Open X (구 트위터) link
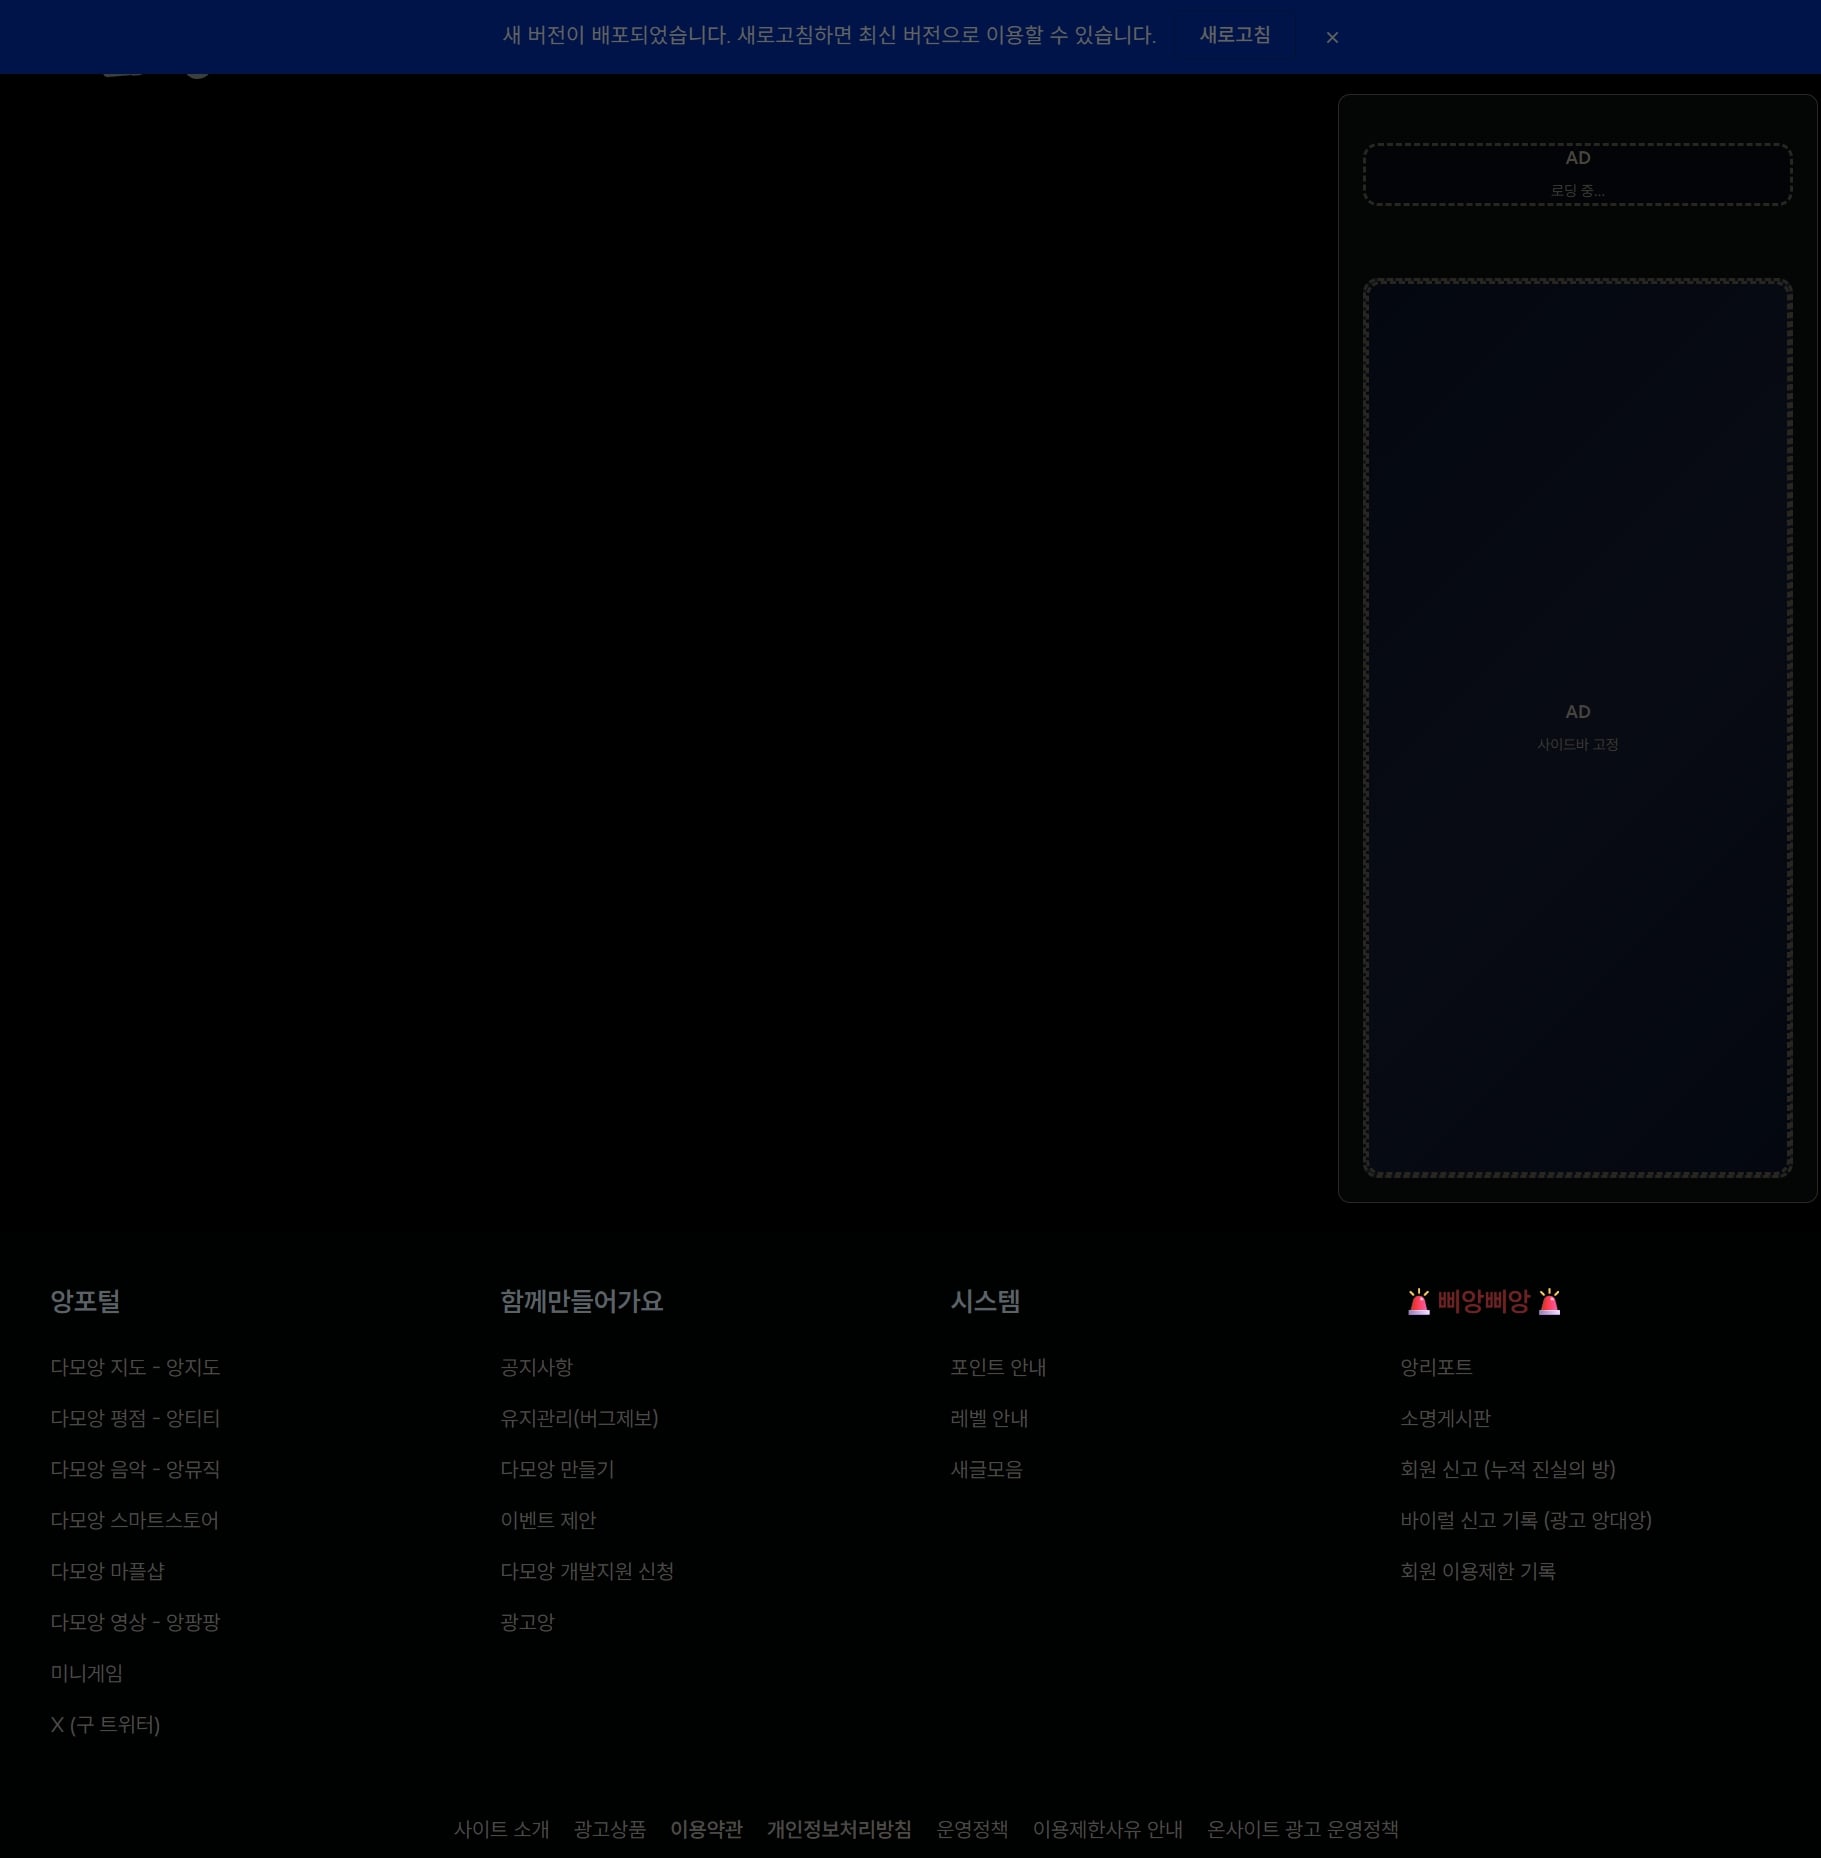 (x=105, y=1724)
